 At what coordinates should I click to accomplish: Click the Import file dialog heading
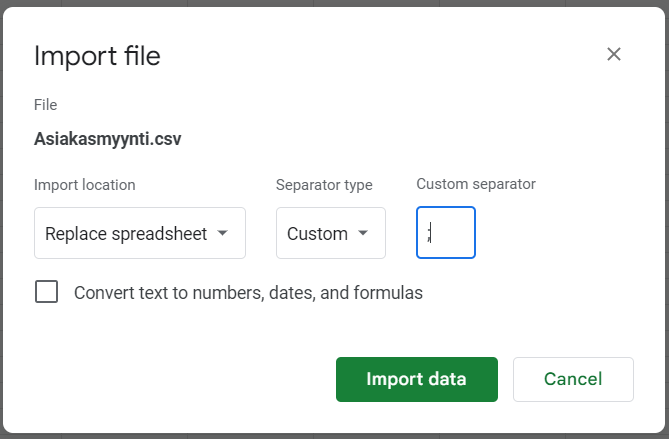97,56
